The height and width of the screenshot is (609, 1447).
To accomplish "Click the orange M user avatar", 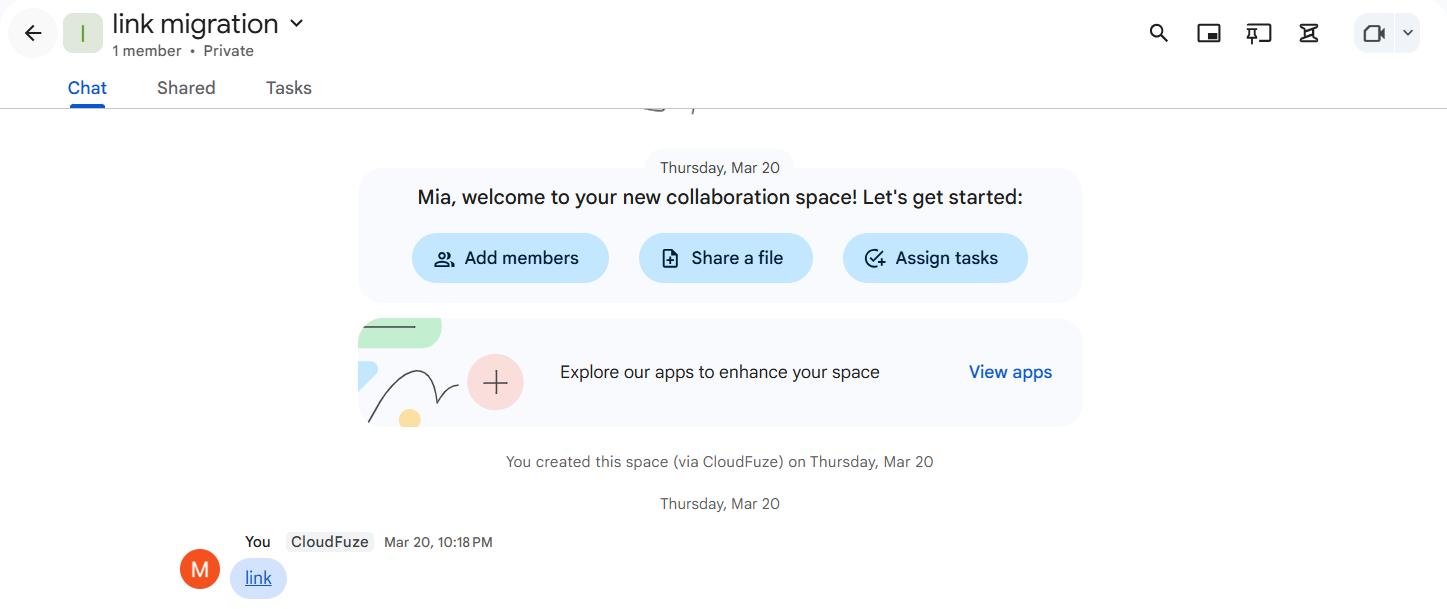I will click(200, 569).
